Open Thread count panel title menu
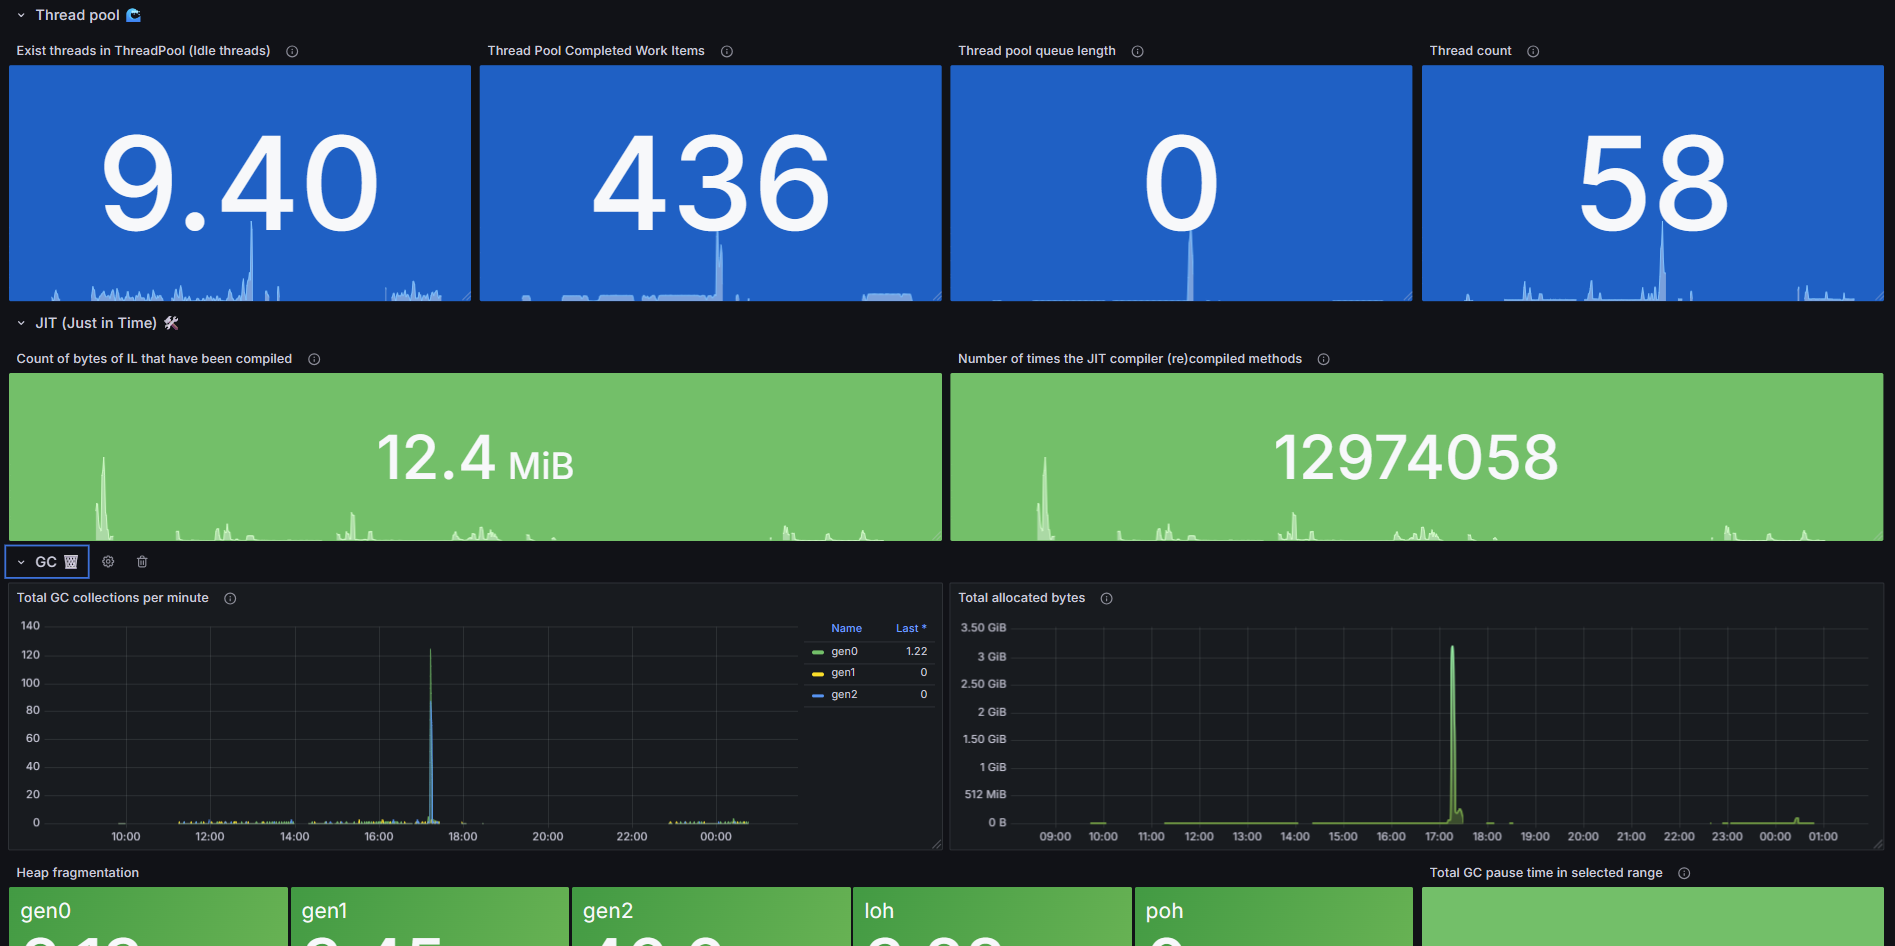This screenshot has height=946, width=1895. (x=1470, y=51)
